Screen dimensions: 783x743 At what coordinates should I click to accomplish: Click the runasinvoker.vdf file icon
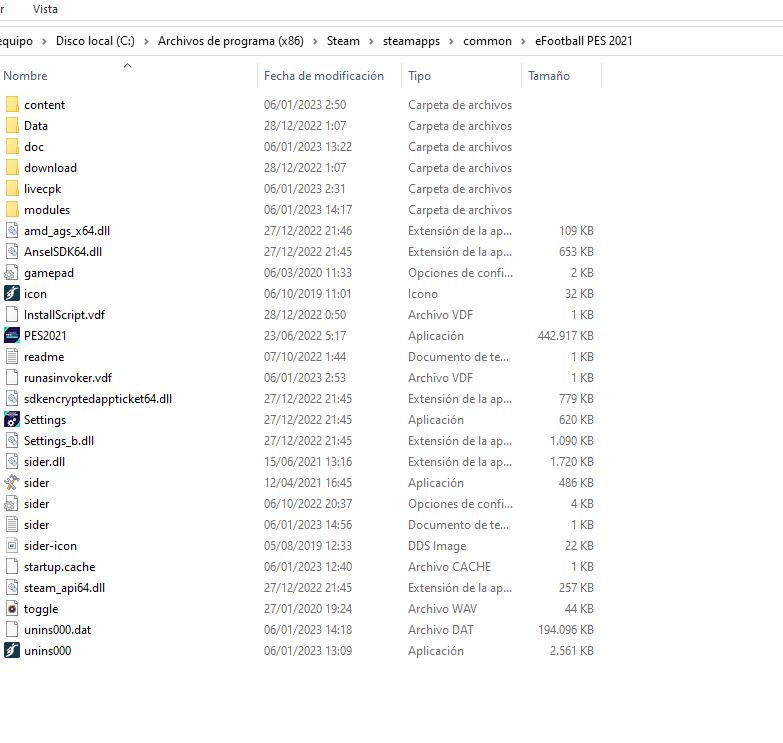coord(12,377)
